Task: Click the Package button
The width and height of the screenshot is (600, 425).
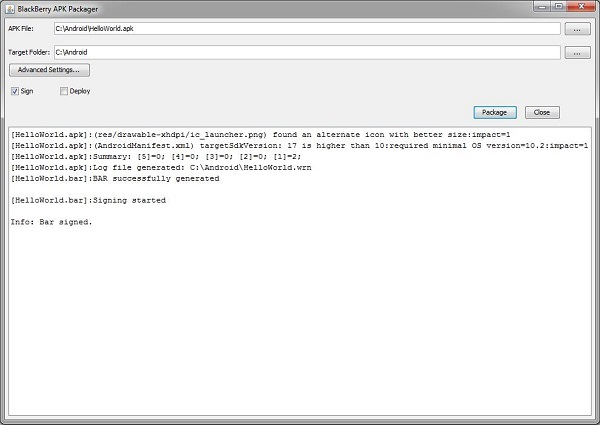Action: (x=495, y=112)
